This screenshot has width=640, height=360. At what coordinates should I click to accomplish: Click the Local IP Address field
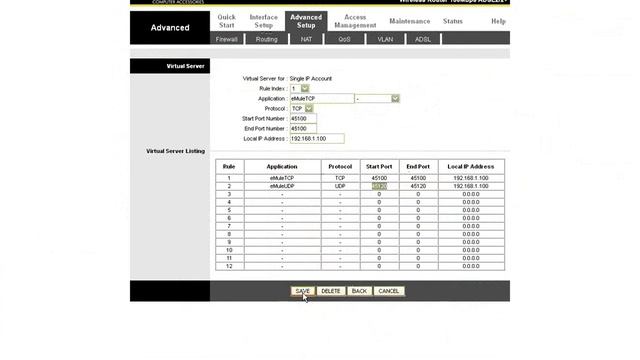point(317,139)
